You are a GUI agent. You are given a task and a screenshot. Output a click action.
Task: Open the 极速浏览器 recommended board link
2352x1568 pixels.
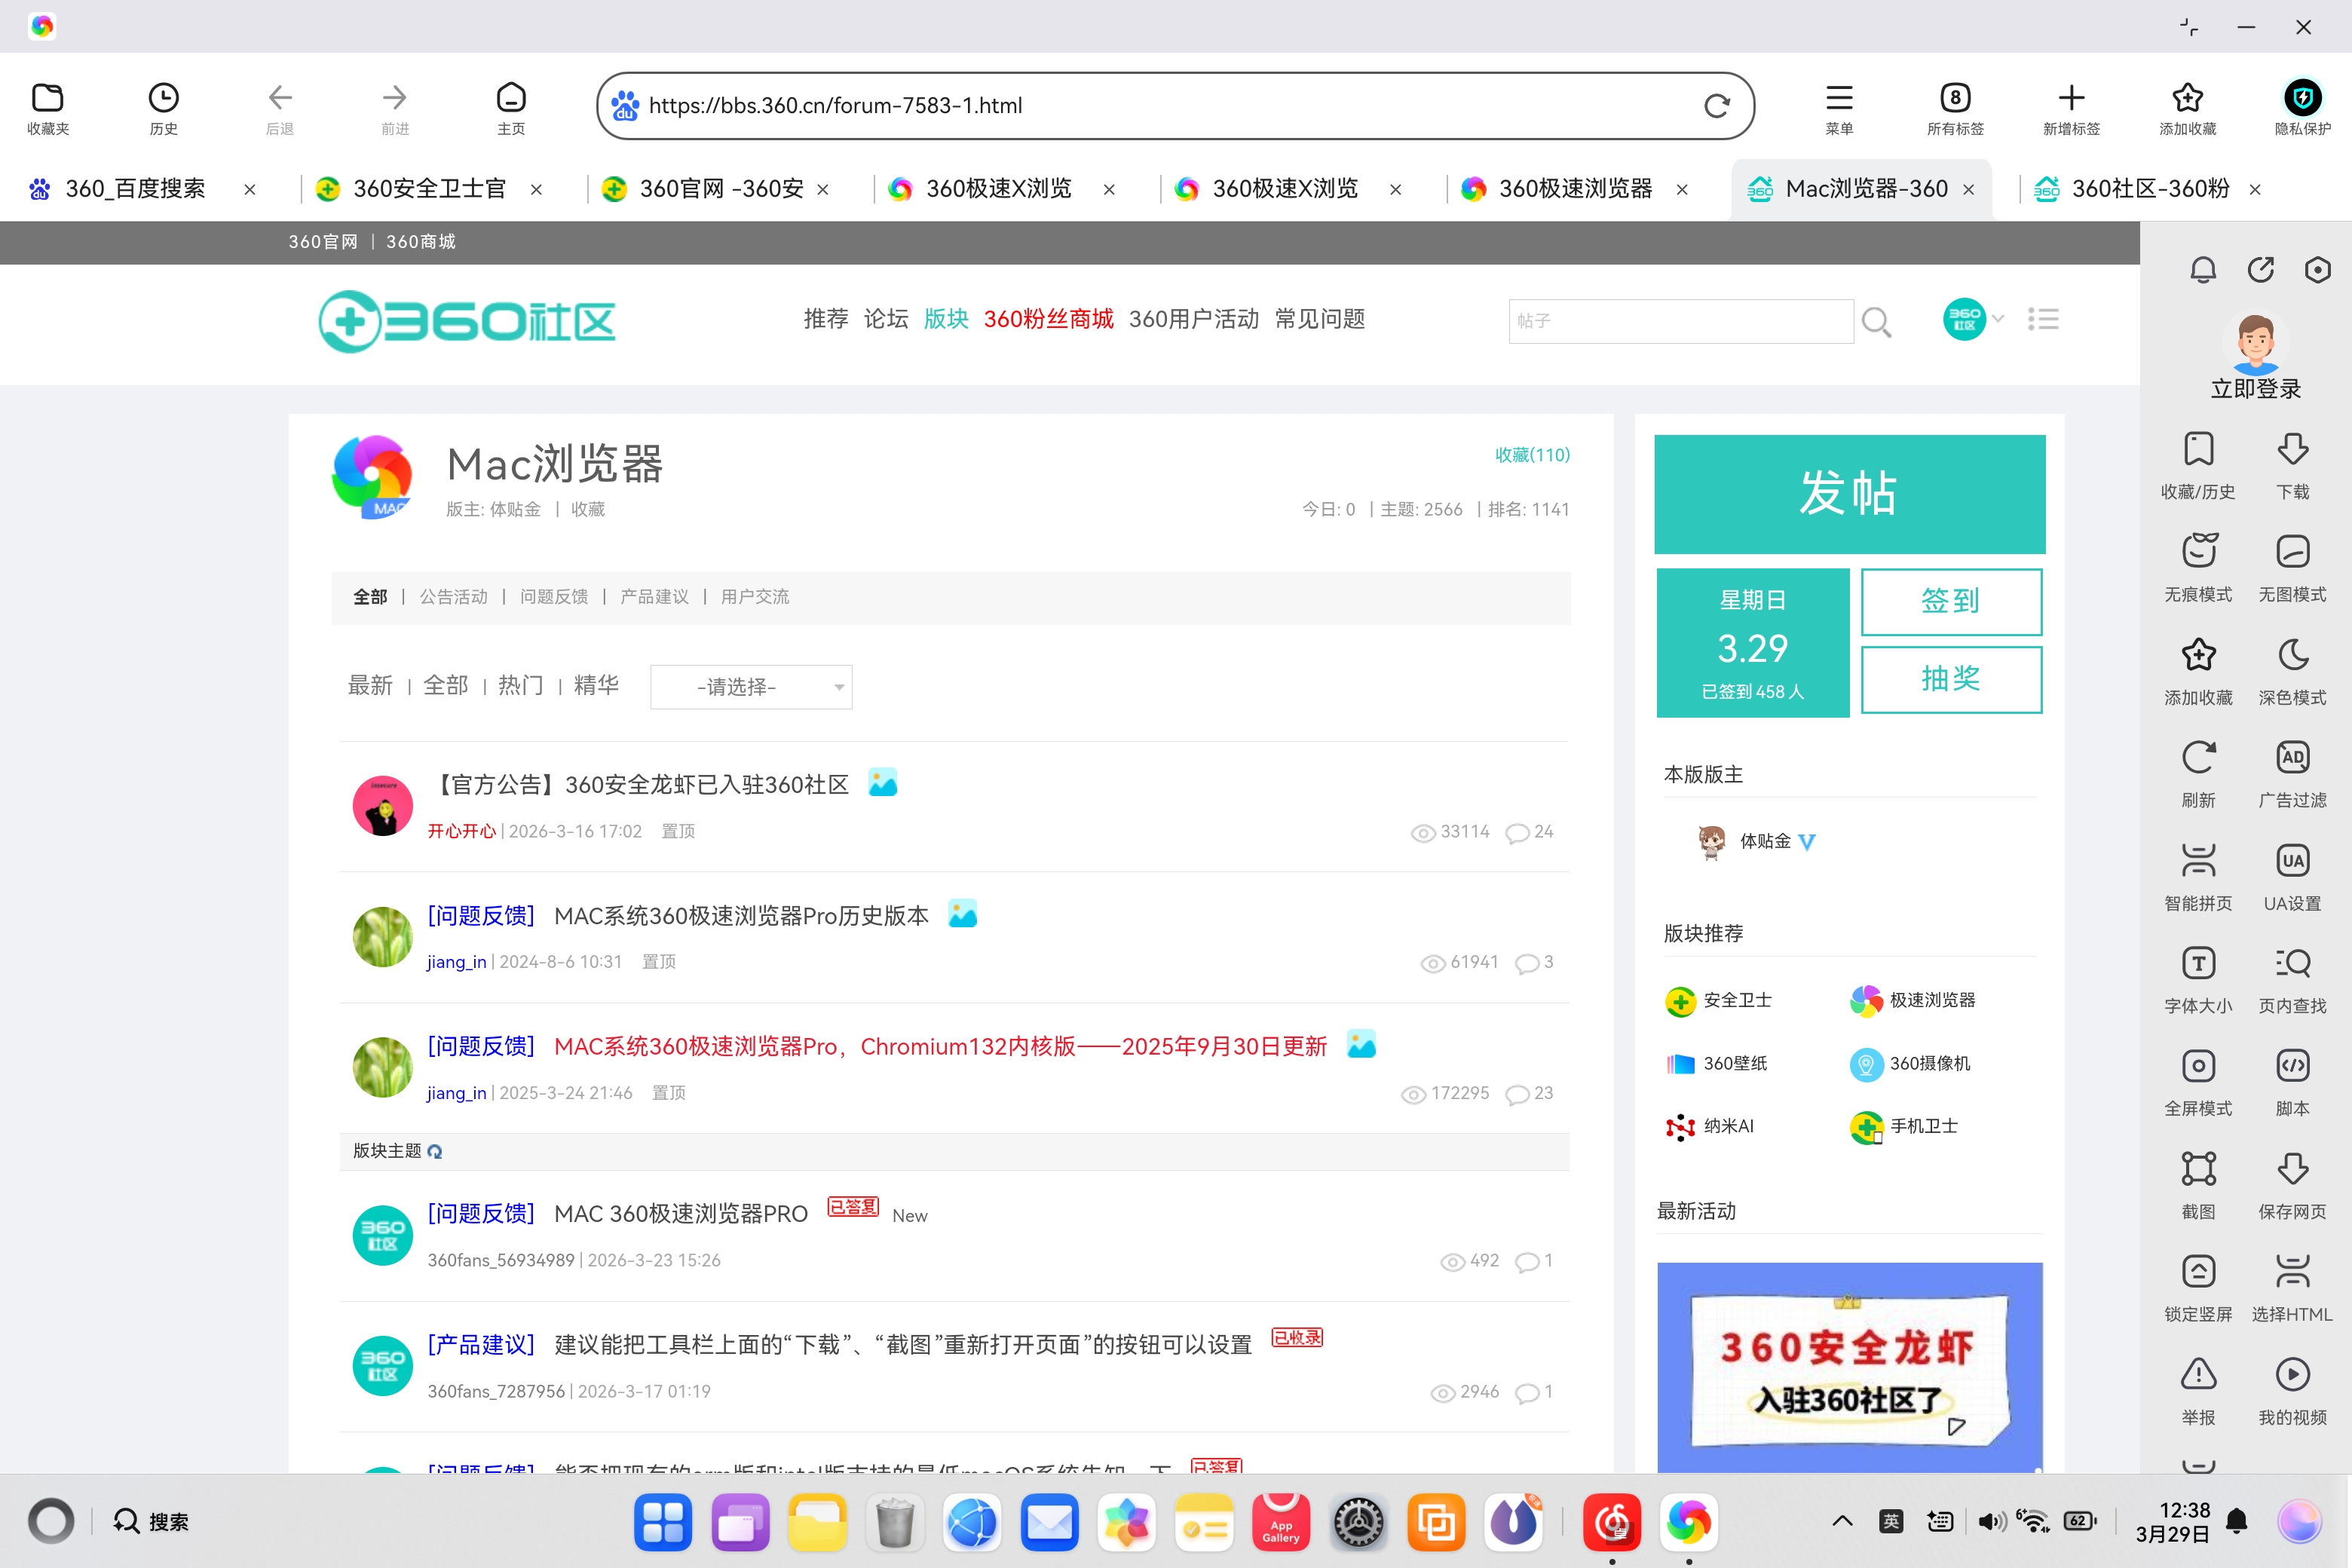1912,1000
